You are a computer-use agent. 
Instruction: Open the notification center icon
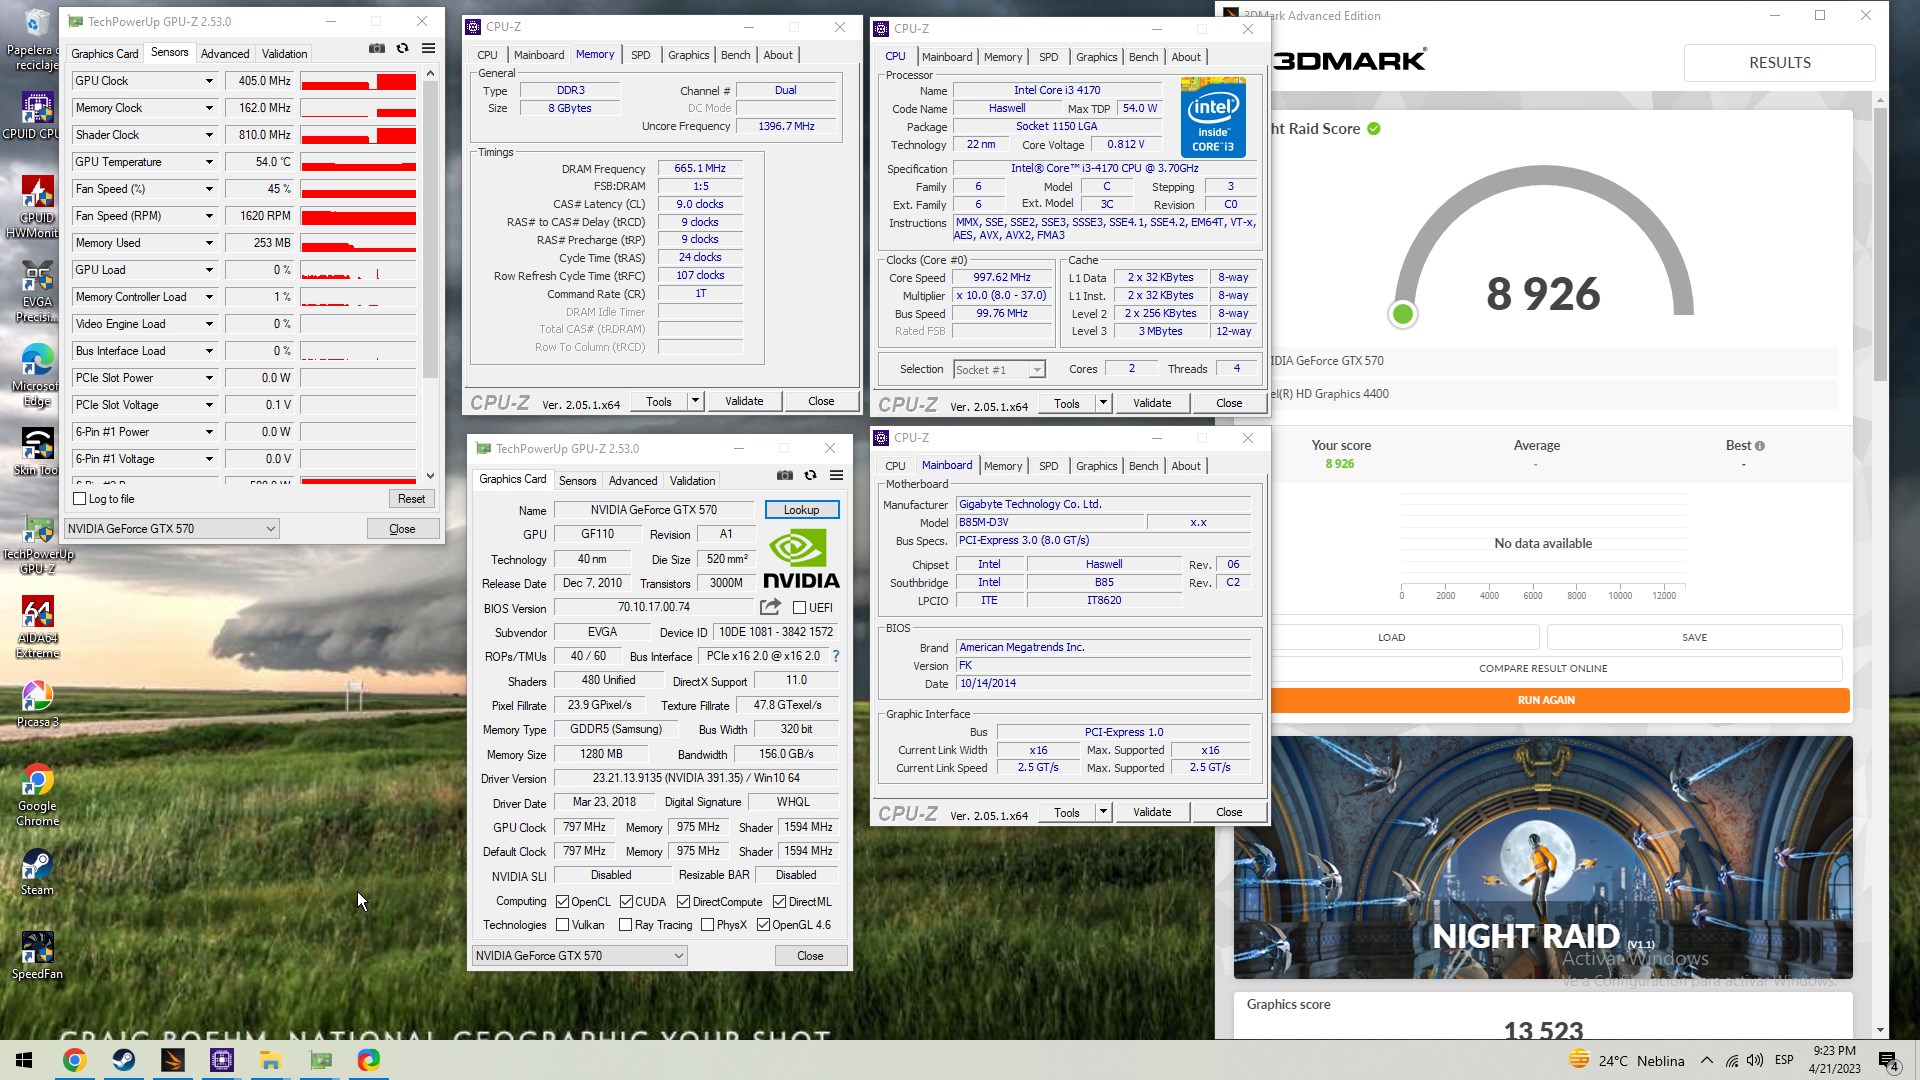(x=1888, y=1060)
